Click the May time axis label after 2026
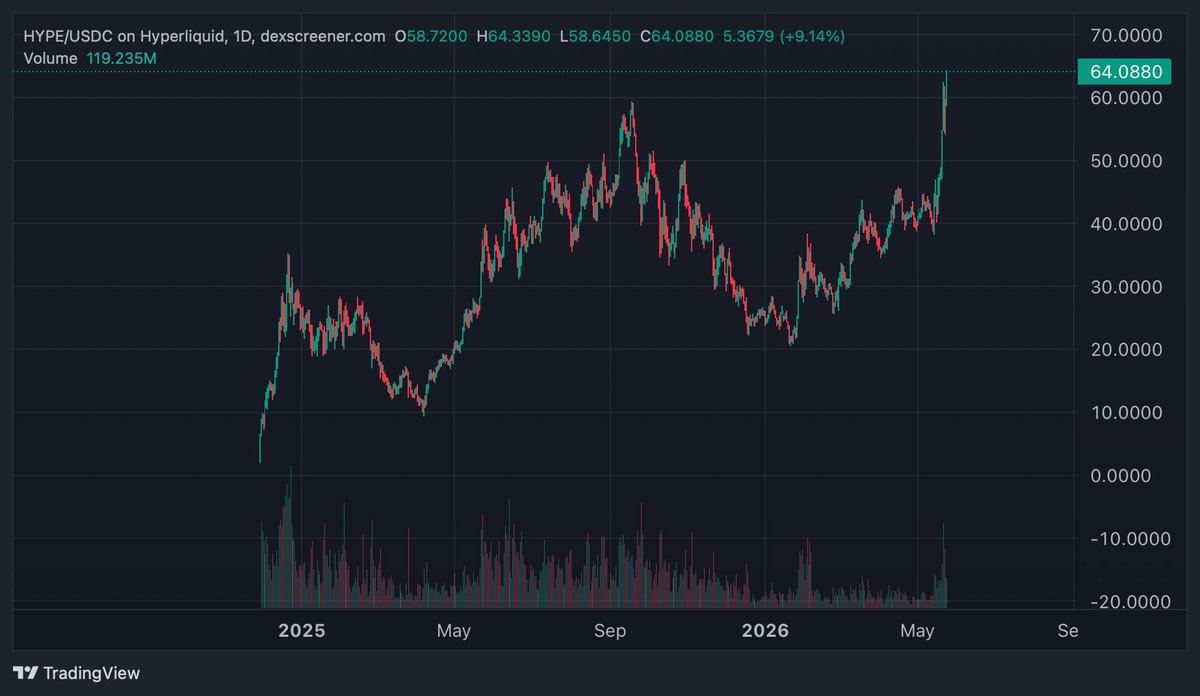This screenshot has height=696, width=1200. tap(917, 632)
